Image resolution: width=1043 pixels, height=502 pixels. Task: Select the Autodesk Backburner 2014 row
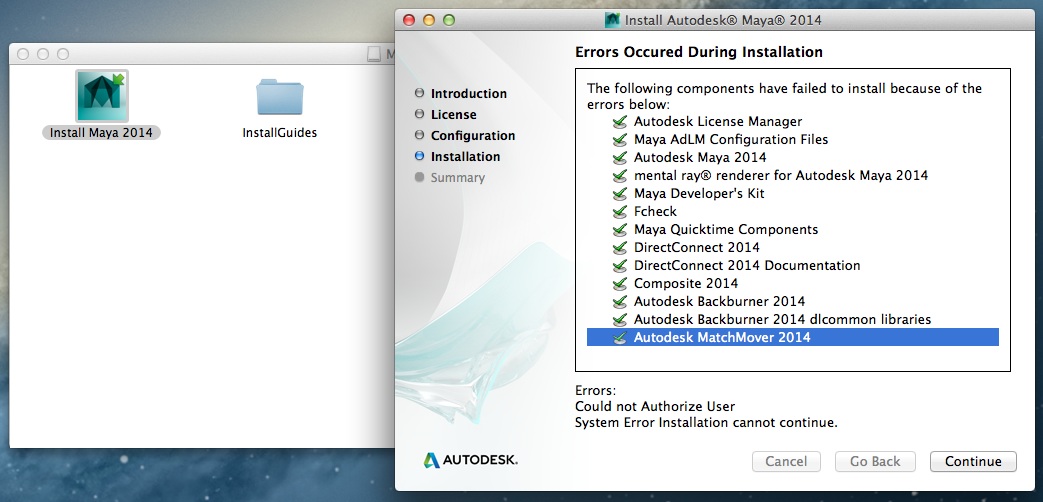pyautogui.click(x=793, y=301)
